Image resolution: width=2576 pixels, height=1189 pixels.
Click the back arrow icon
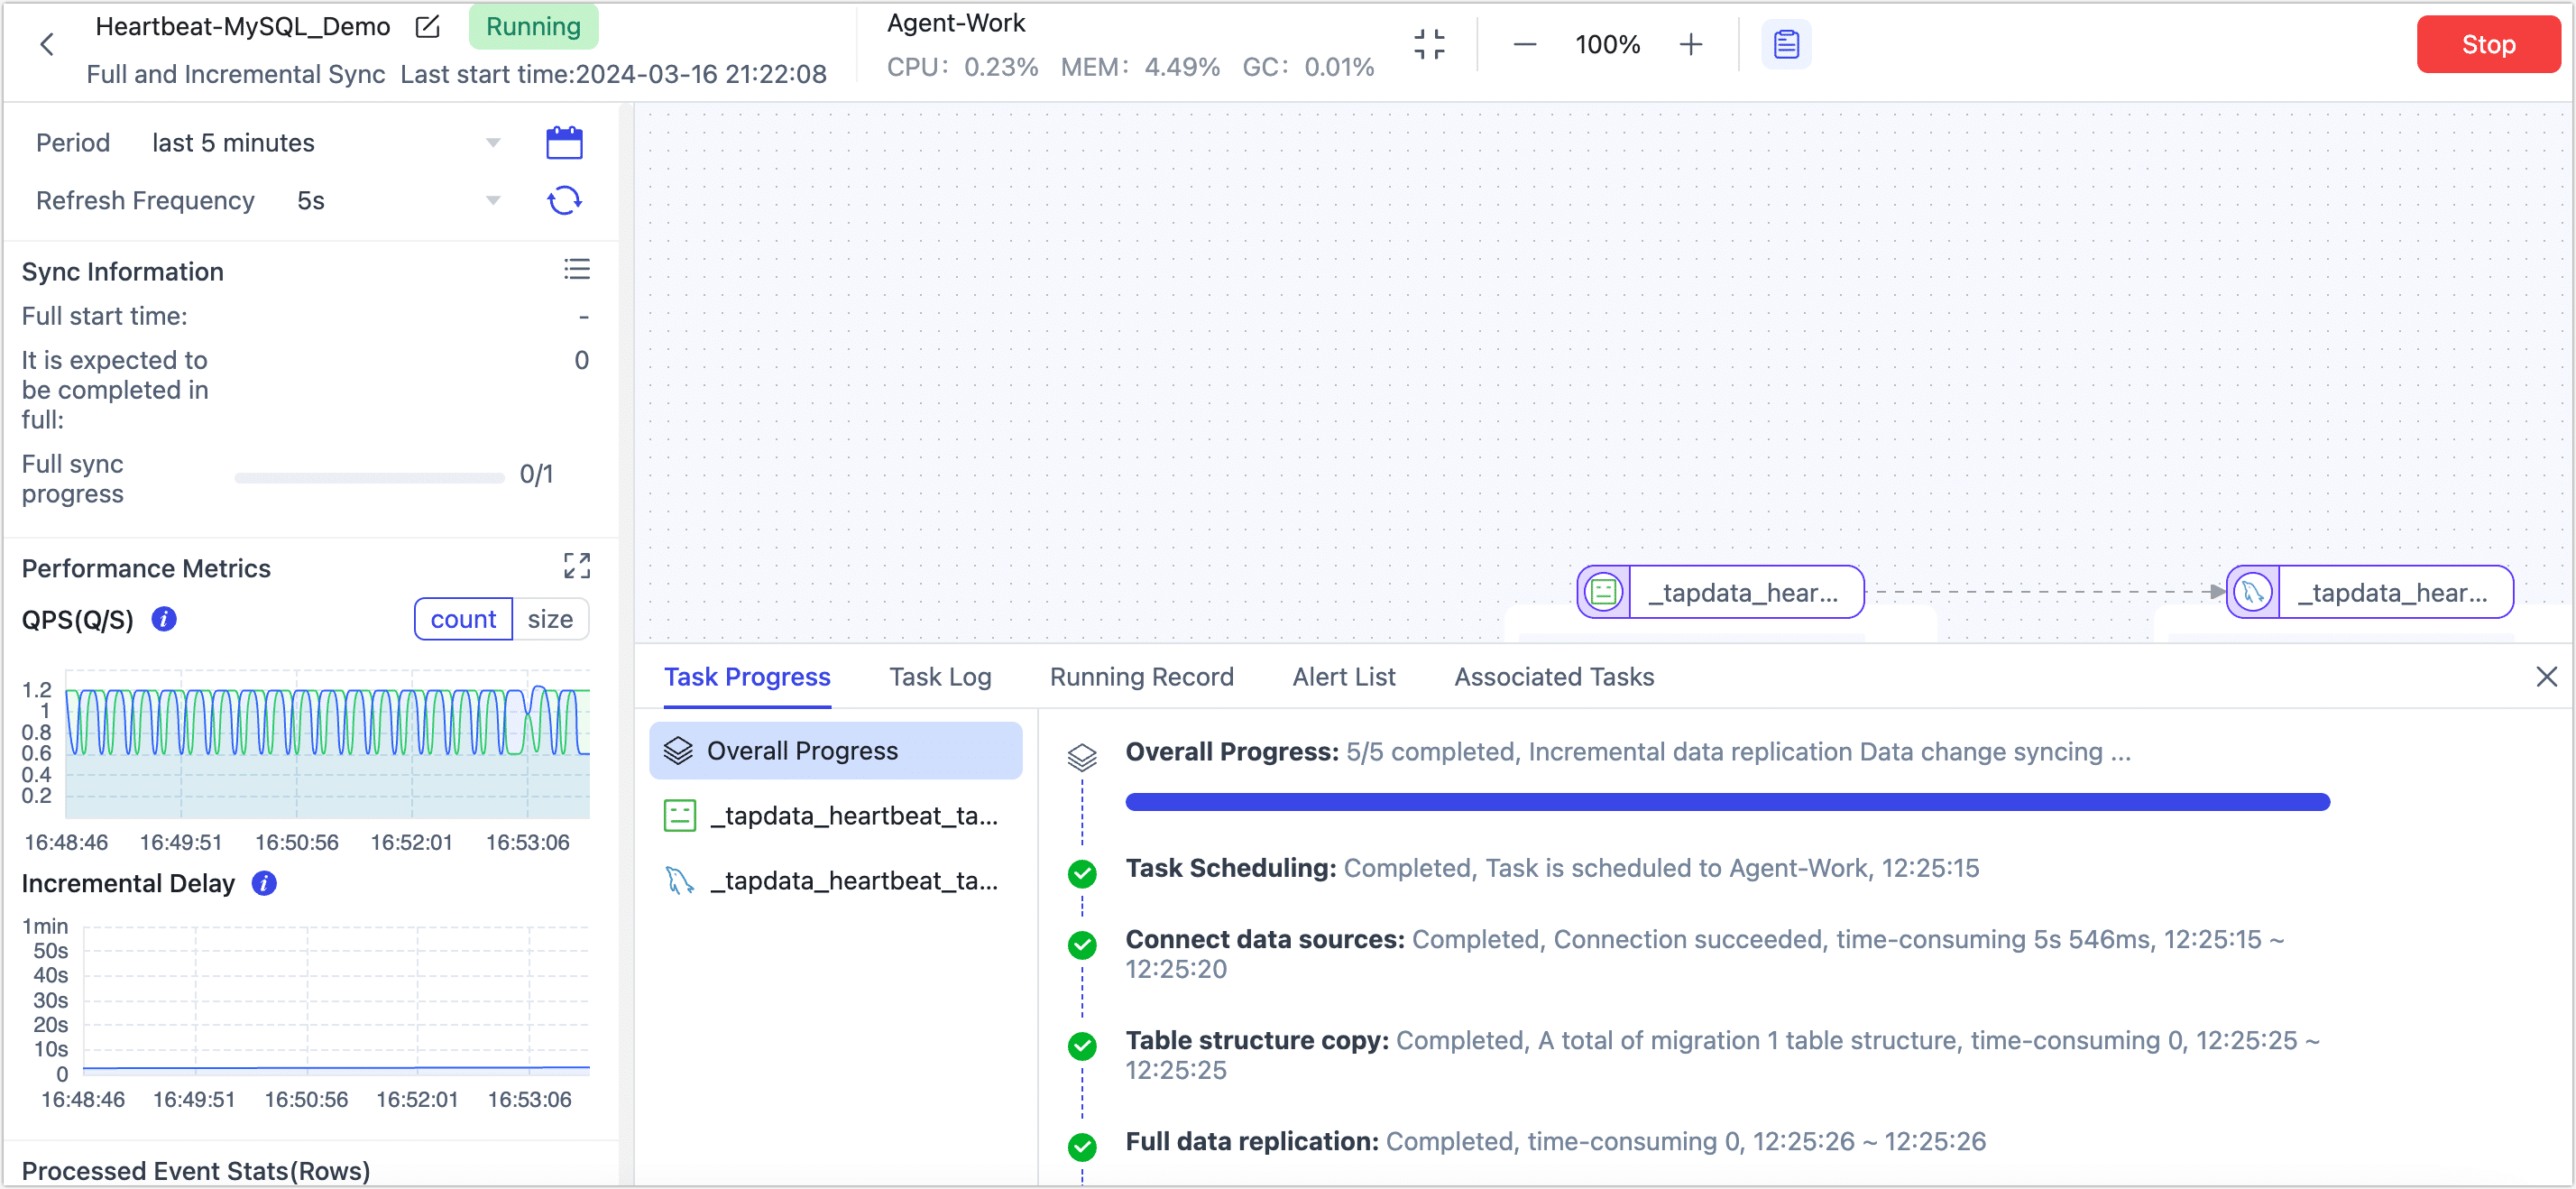point(46,44)
